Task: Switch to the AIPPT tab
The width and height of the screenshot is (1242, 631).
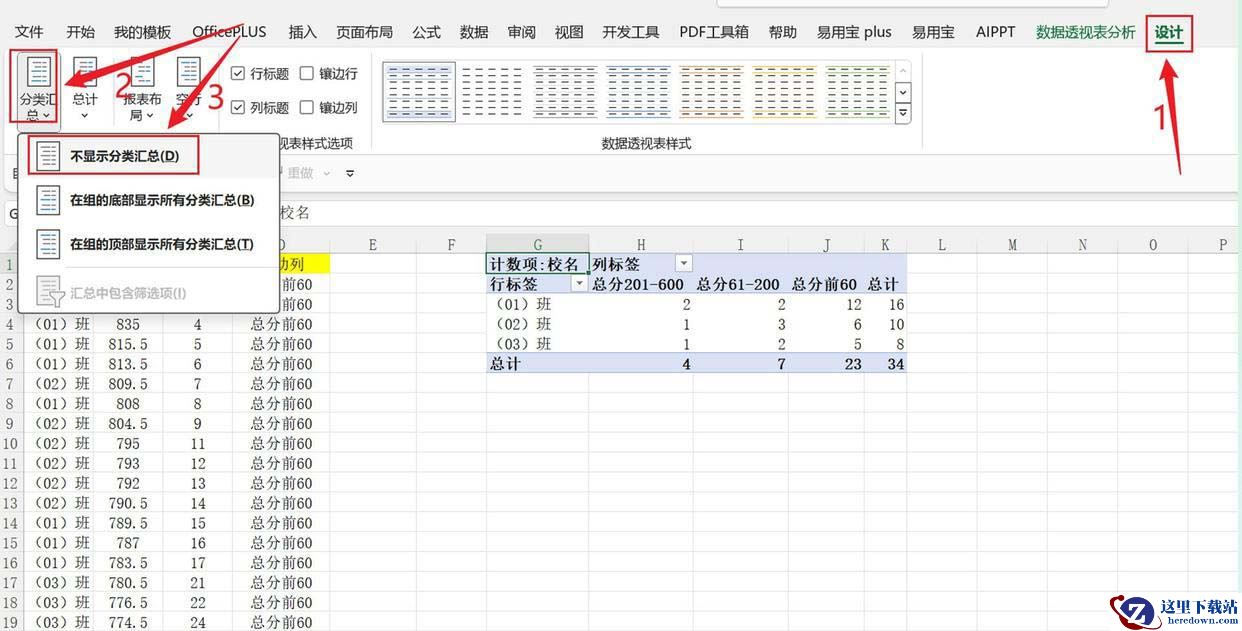Action: pos(995,32)
